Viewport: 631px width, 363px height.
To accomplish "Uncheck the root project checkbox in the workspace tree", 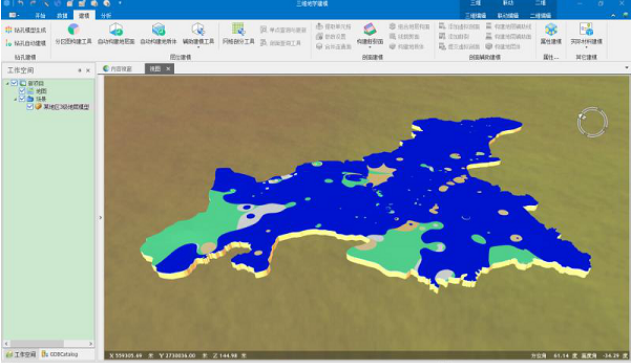I will point(14,83).
